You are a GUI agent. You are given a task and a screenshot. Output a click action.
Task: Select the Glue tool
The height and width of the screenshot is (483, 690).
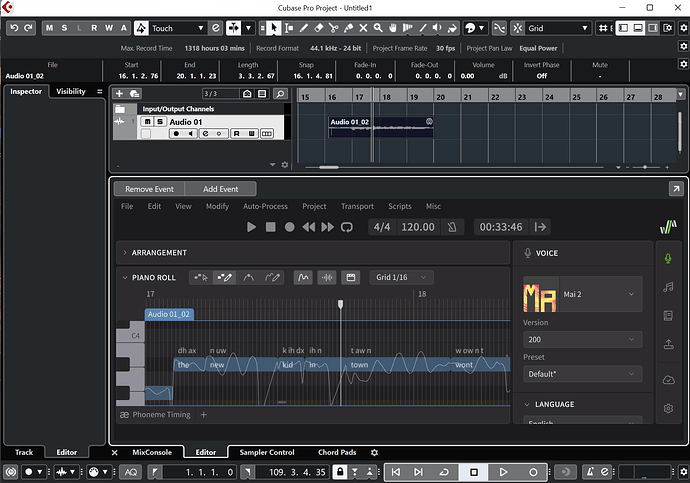point(349,28)
